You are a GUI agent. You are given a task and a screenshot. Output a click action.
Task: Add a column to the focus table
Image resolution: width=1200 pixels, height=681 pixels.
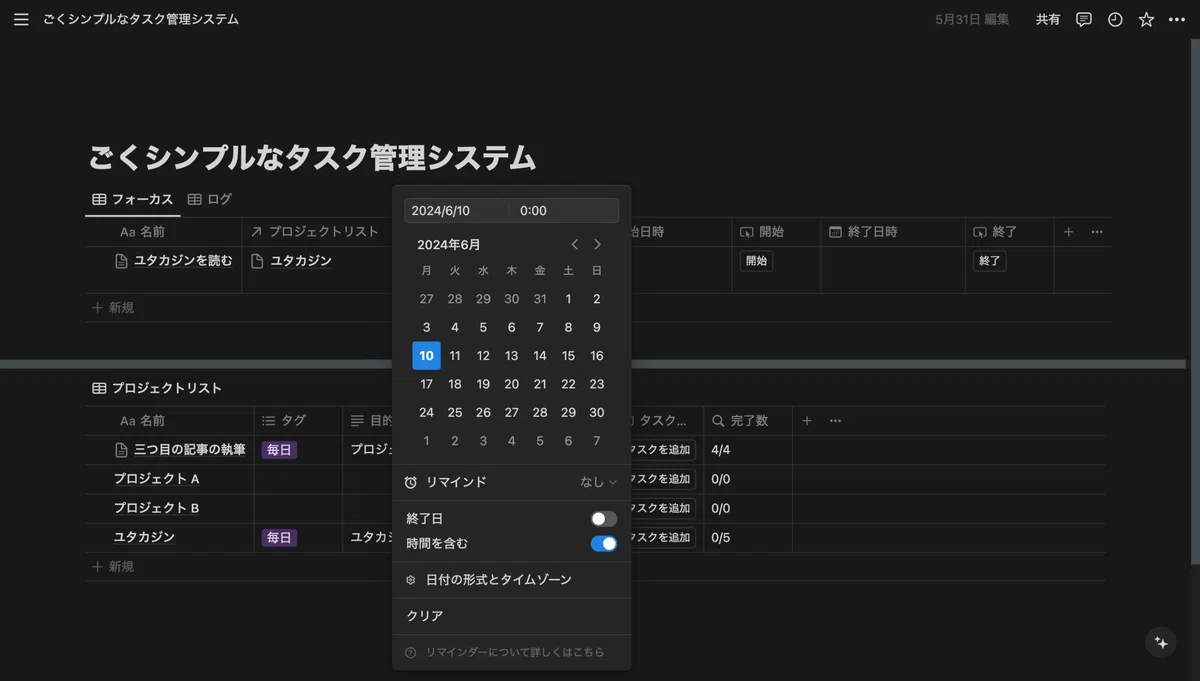(x=1068, y=231)
